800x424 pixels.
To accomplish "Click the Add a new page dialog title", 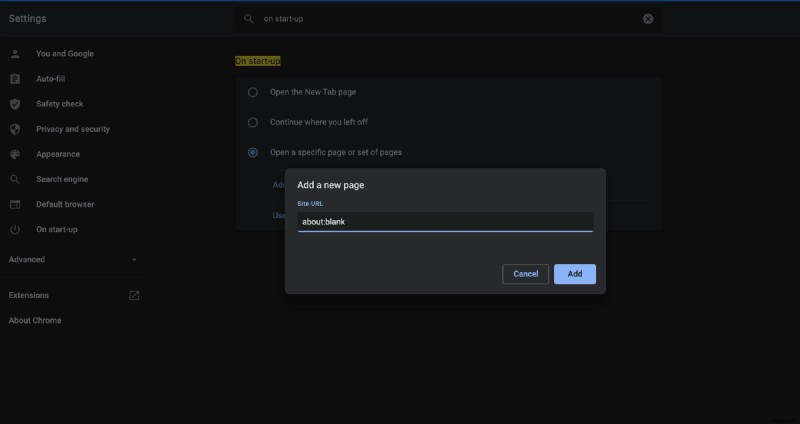I will coord(331,185).
